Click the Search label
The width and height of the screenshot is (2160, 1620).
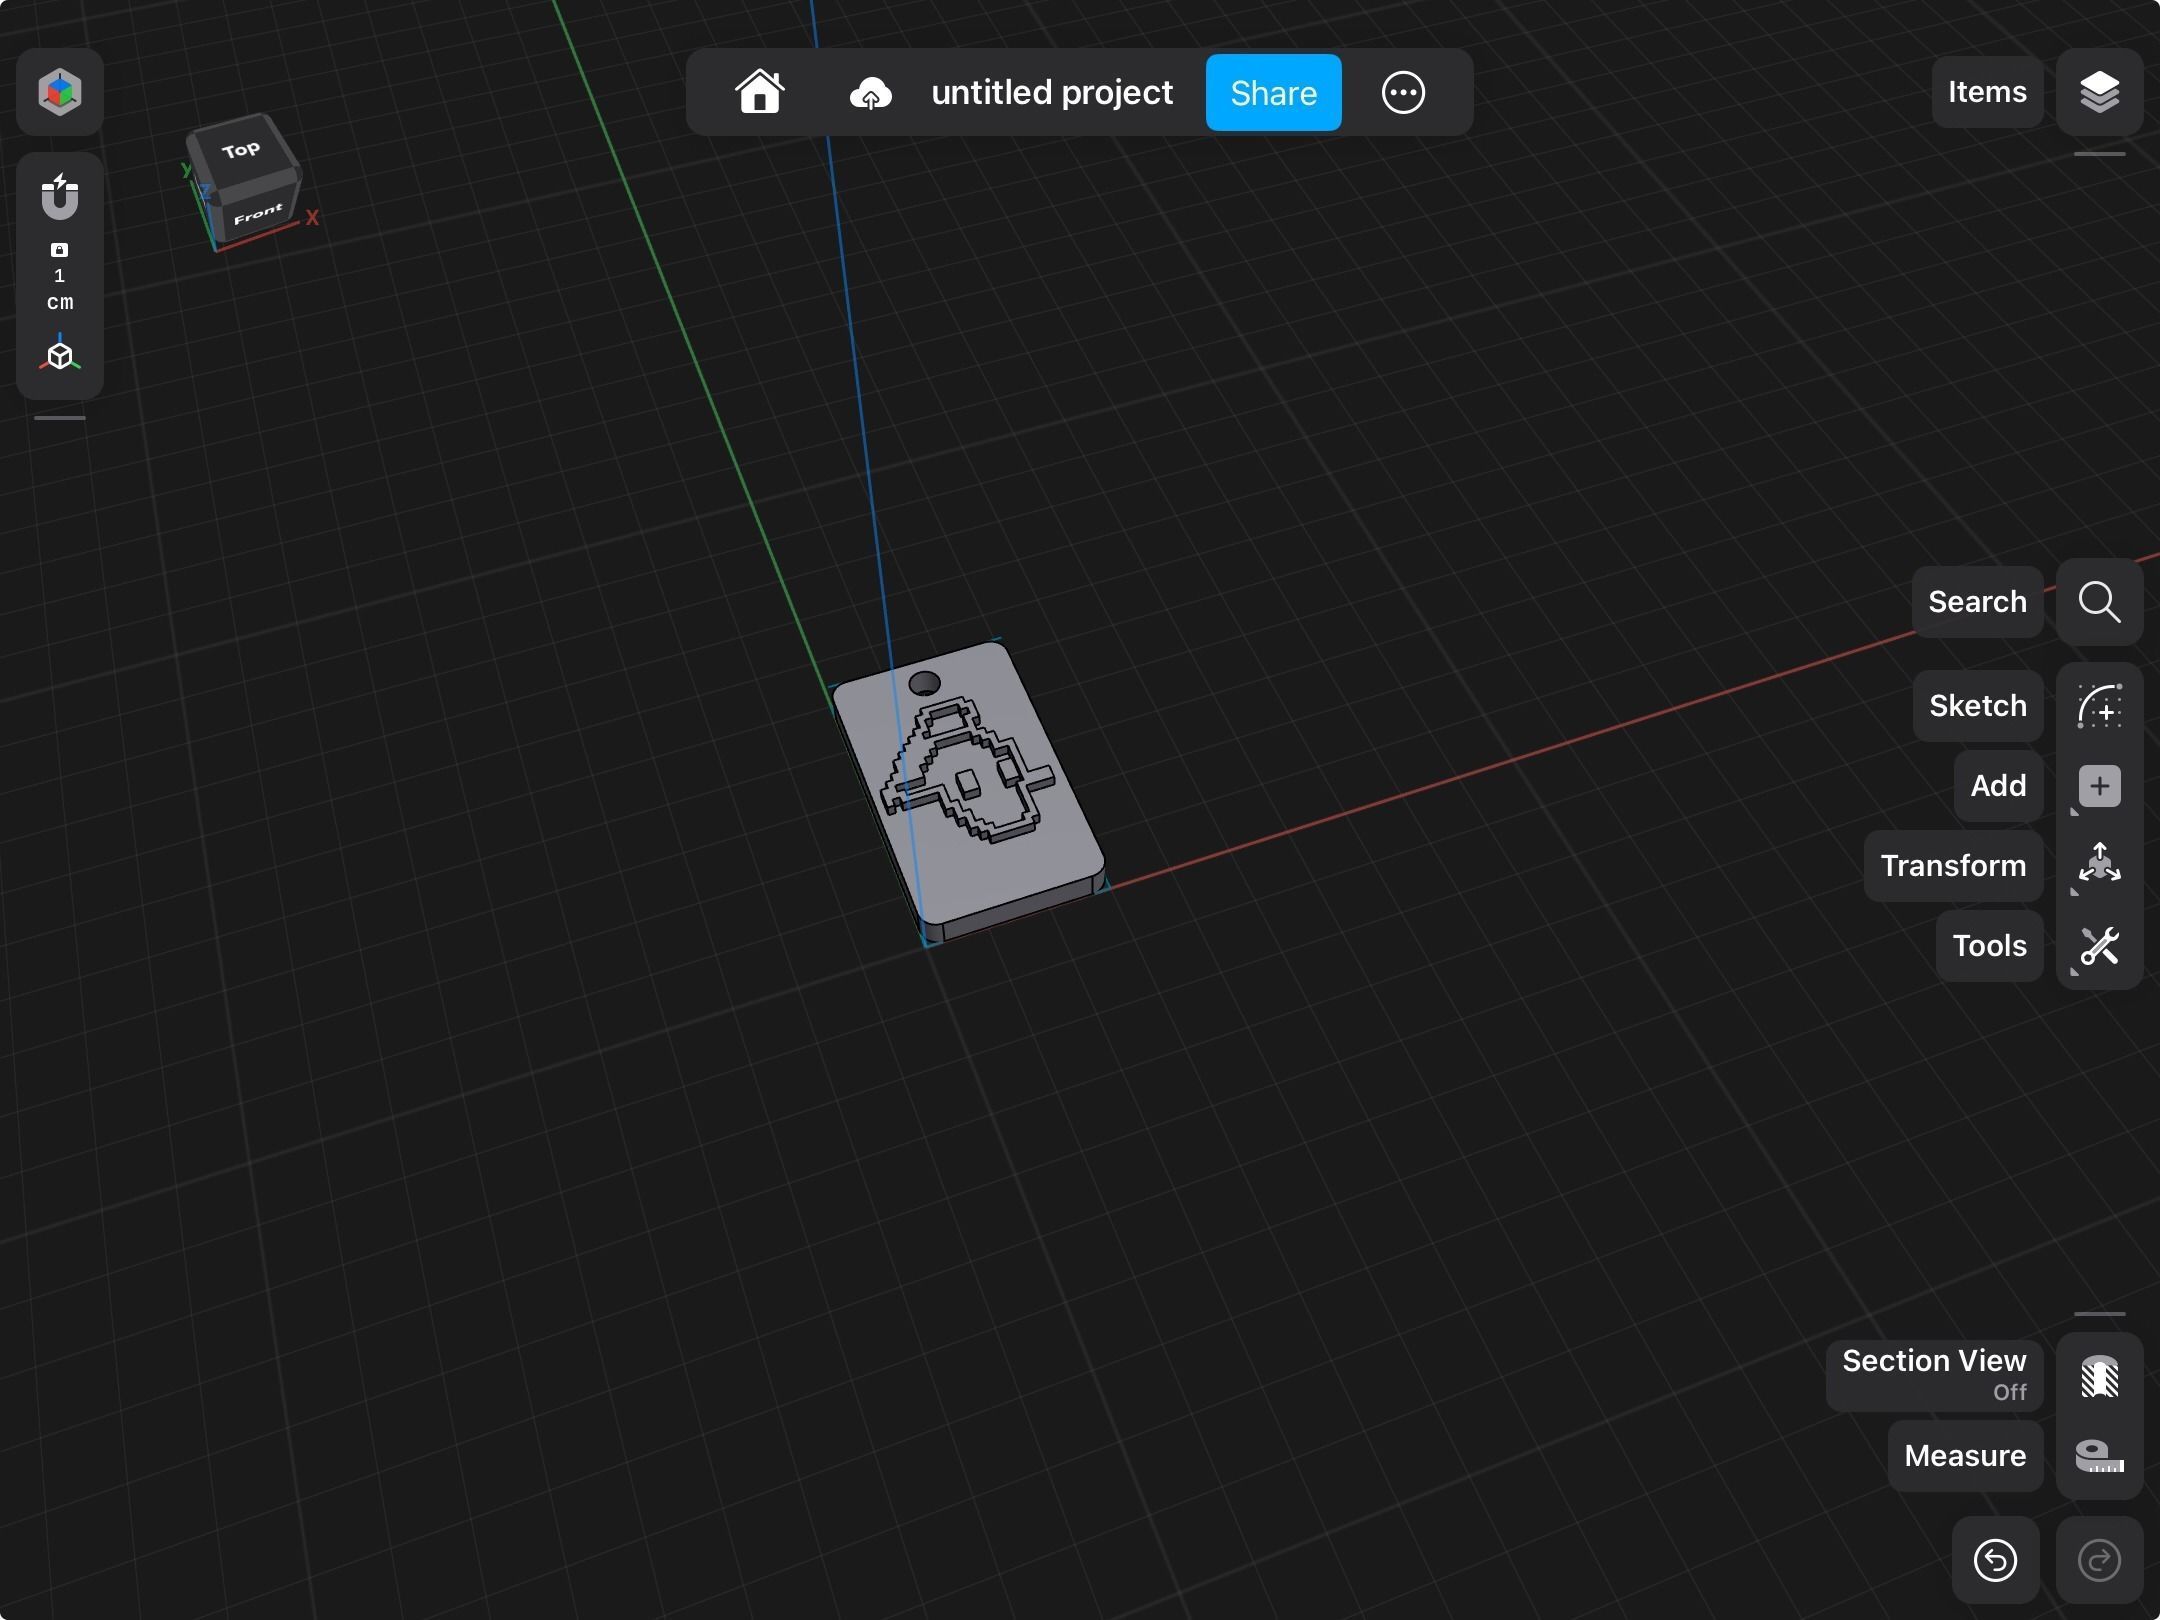[1977, 602]
